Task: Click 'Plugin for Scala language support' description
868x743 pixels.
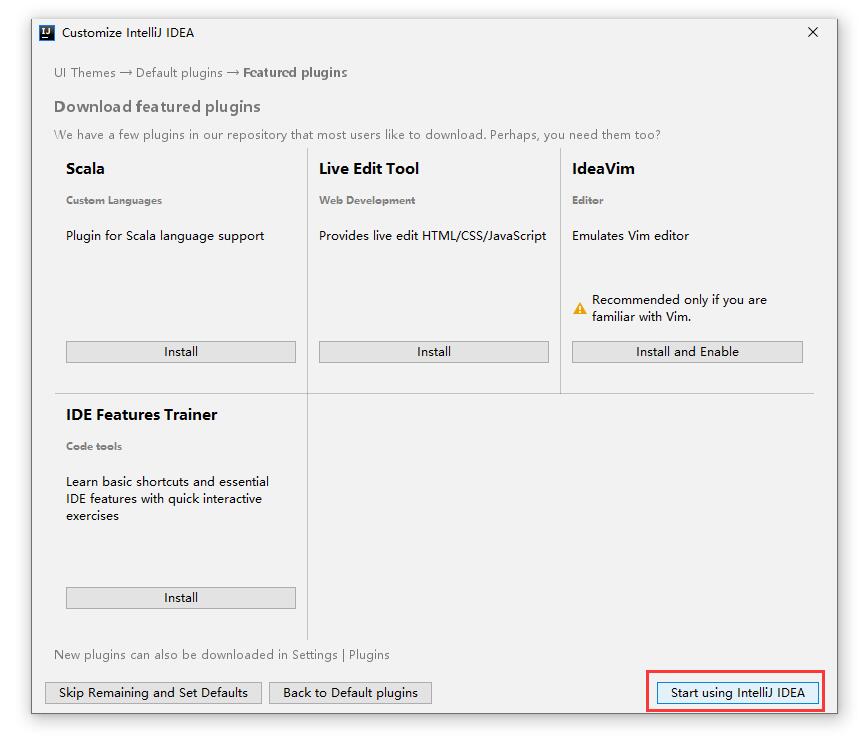Action: pyautogui.click(x=165, y=236)
